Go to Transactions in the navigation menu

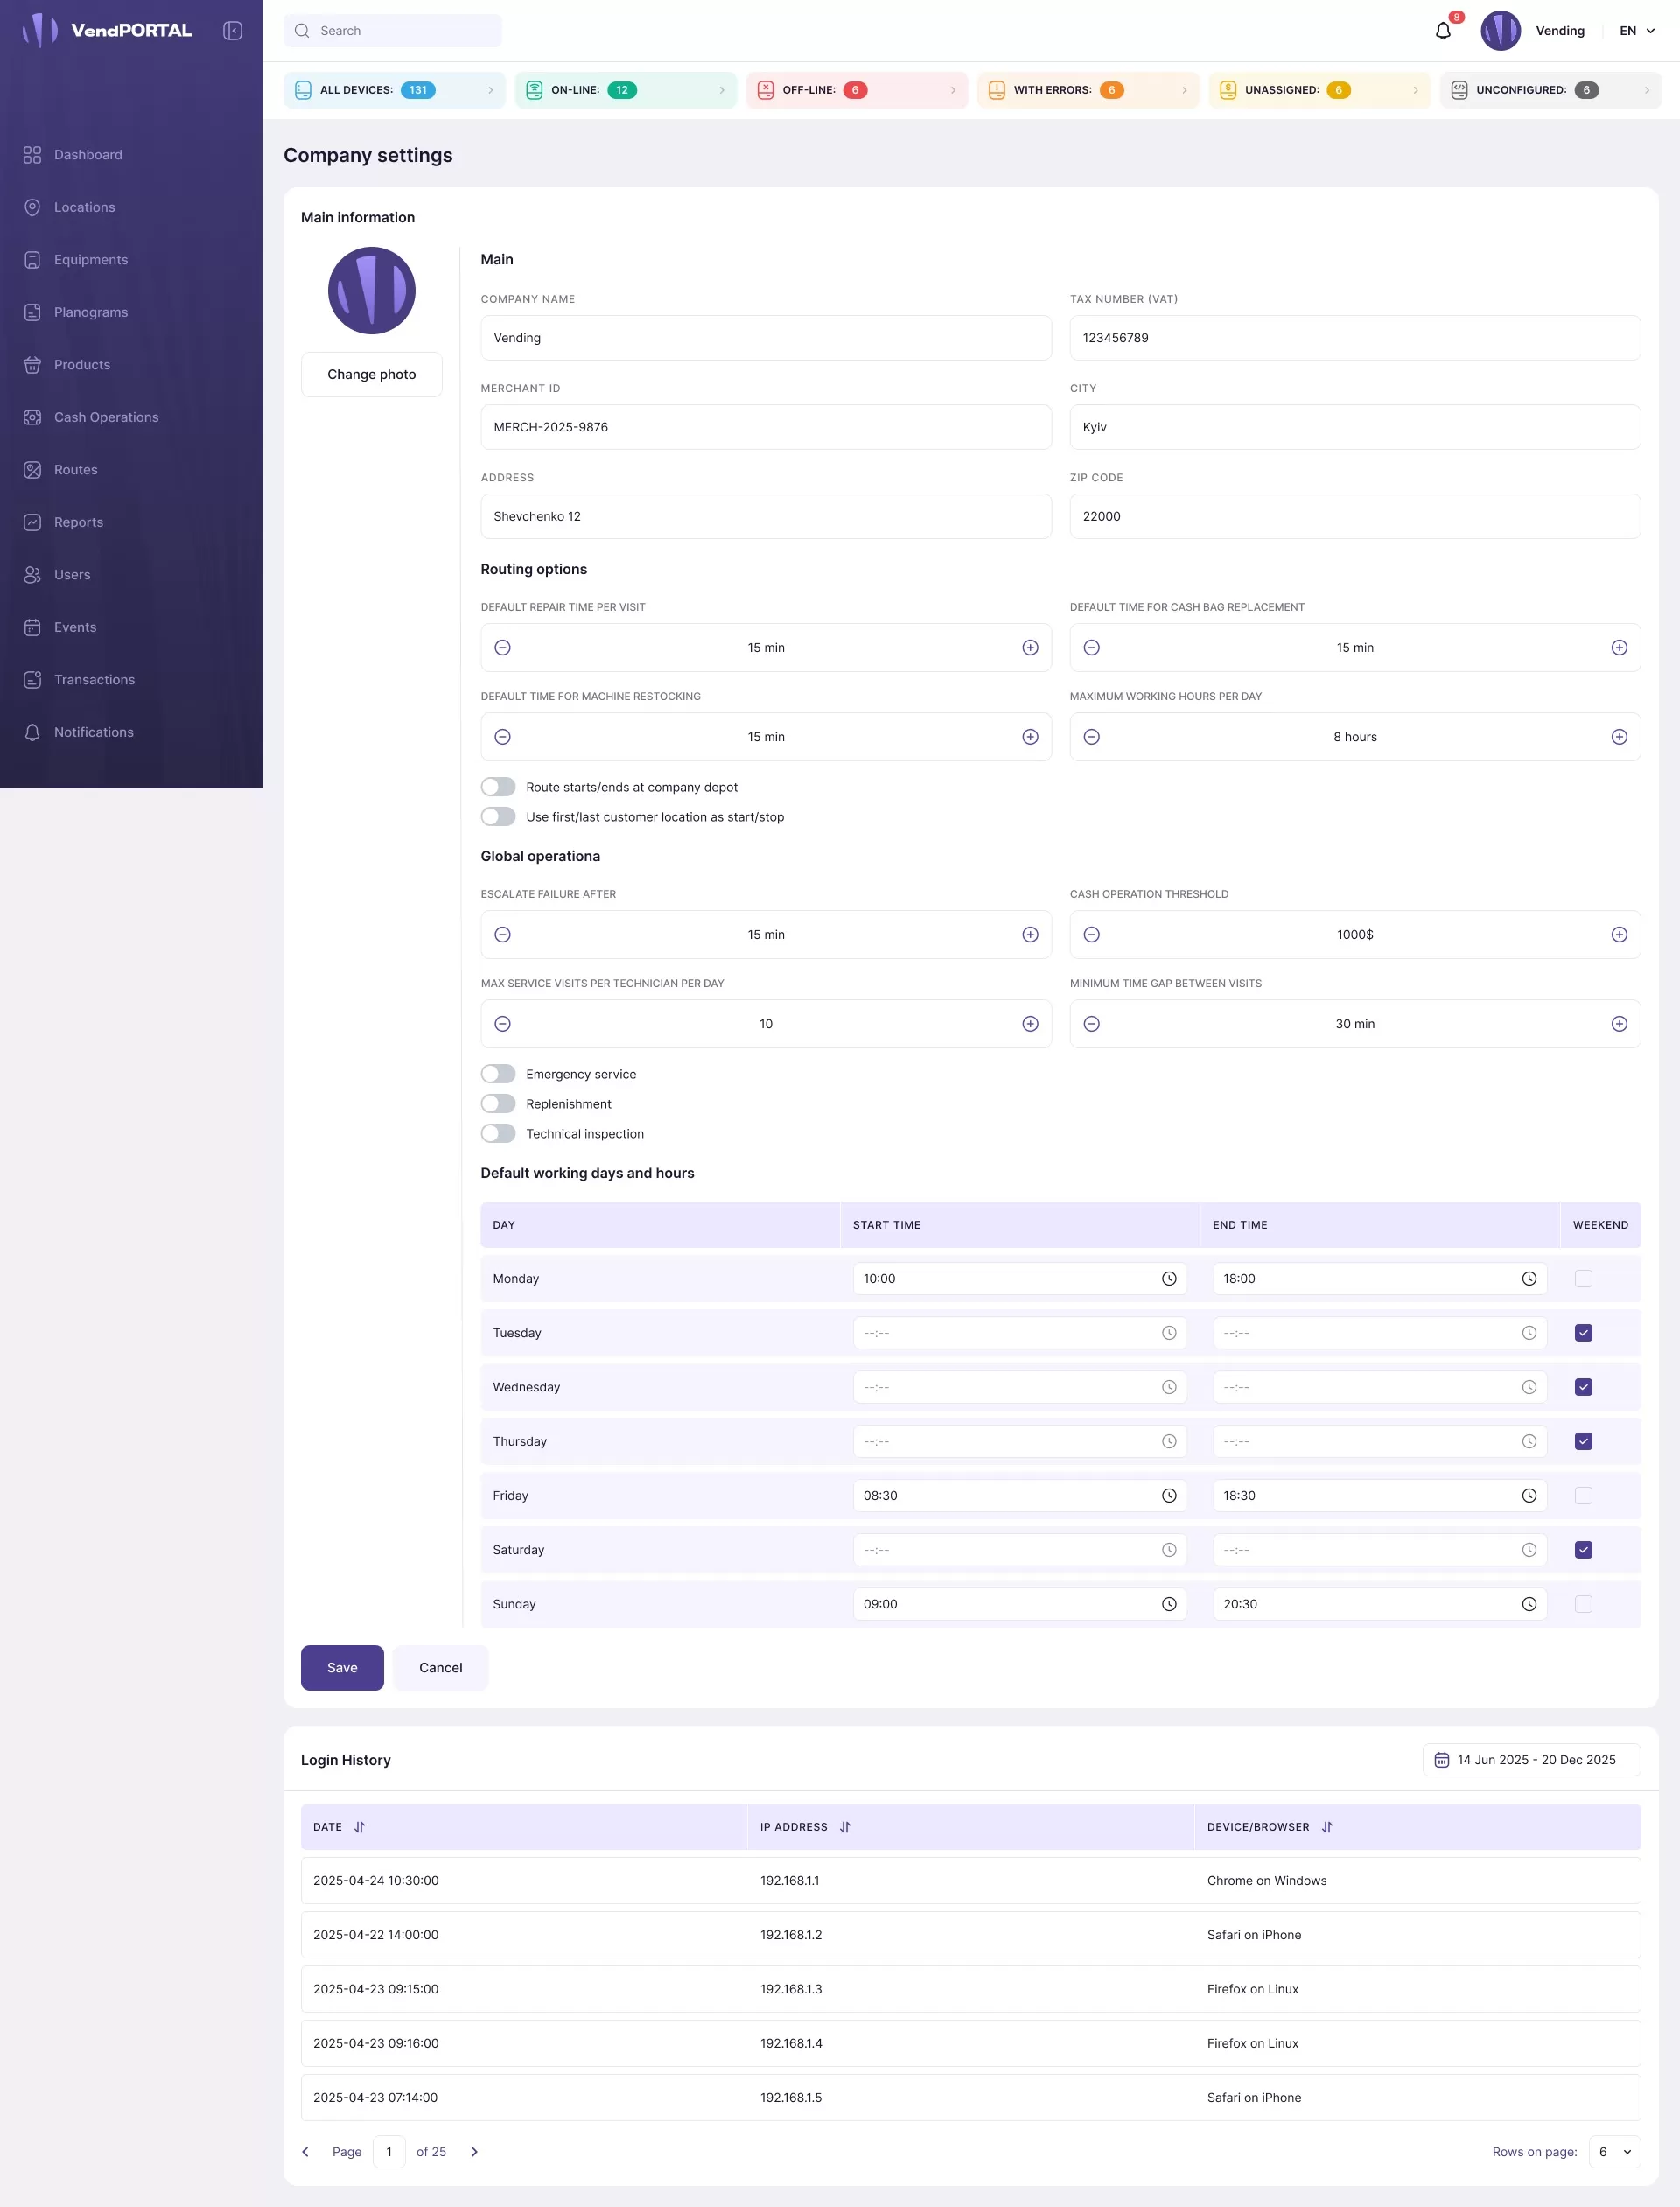(x=92, y=679)
